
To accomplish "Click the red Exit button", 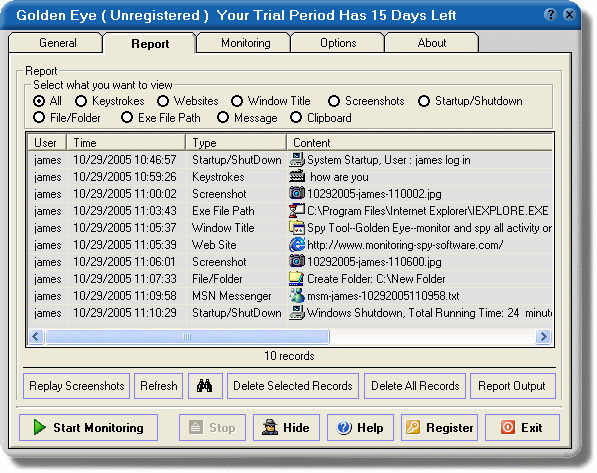I will (522, 428).
